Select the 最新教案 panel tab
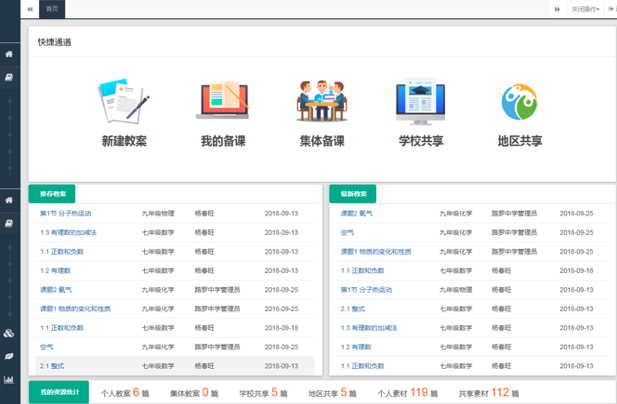 pyautogui.click(x=353, y=193)
